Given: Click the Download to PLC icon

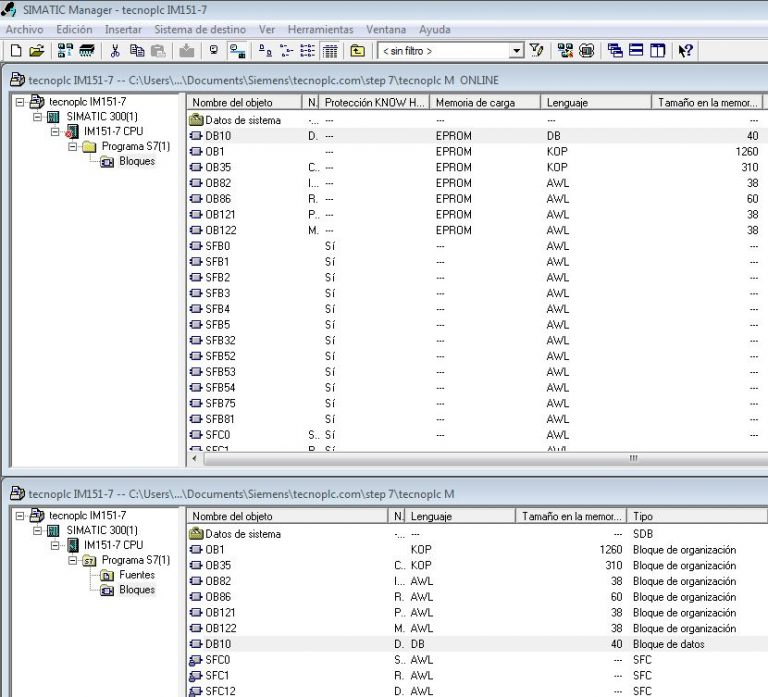Looking at the screenshot, I should coord(187,50).
